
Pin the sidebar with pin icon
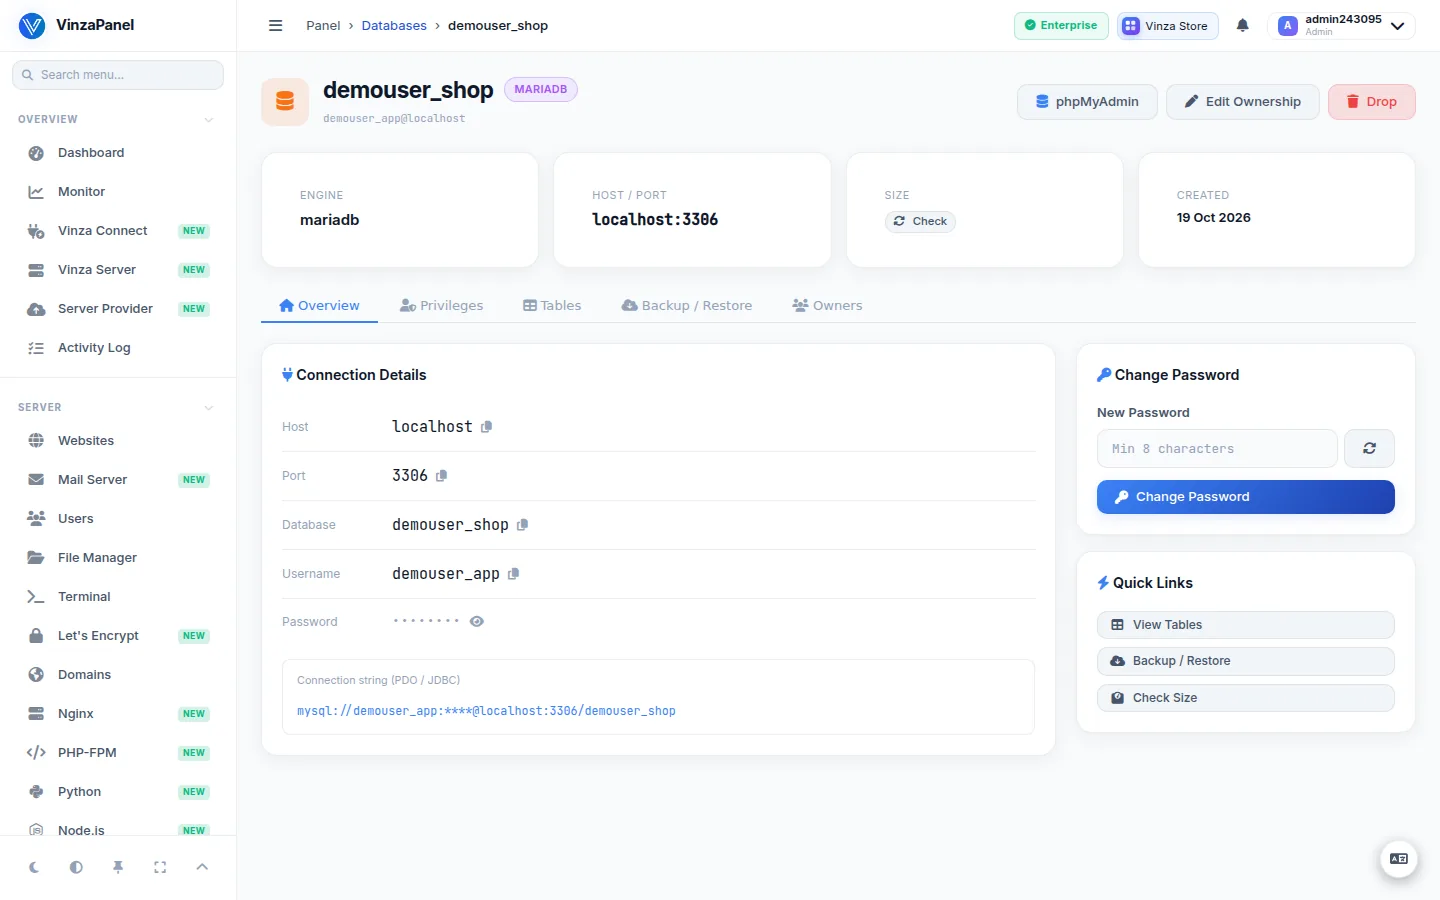[118, 867]
